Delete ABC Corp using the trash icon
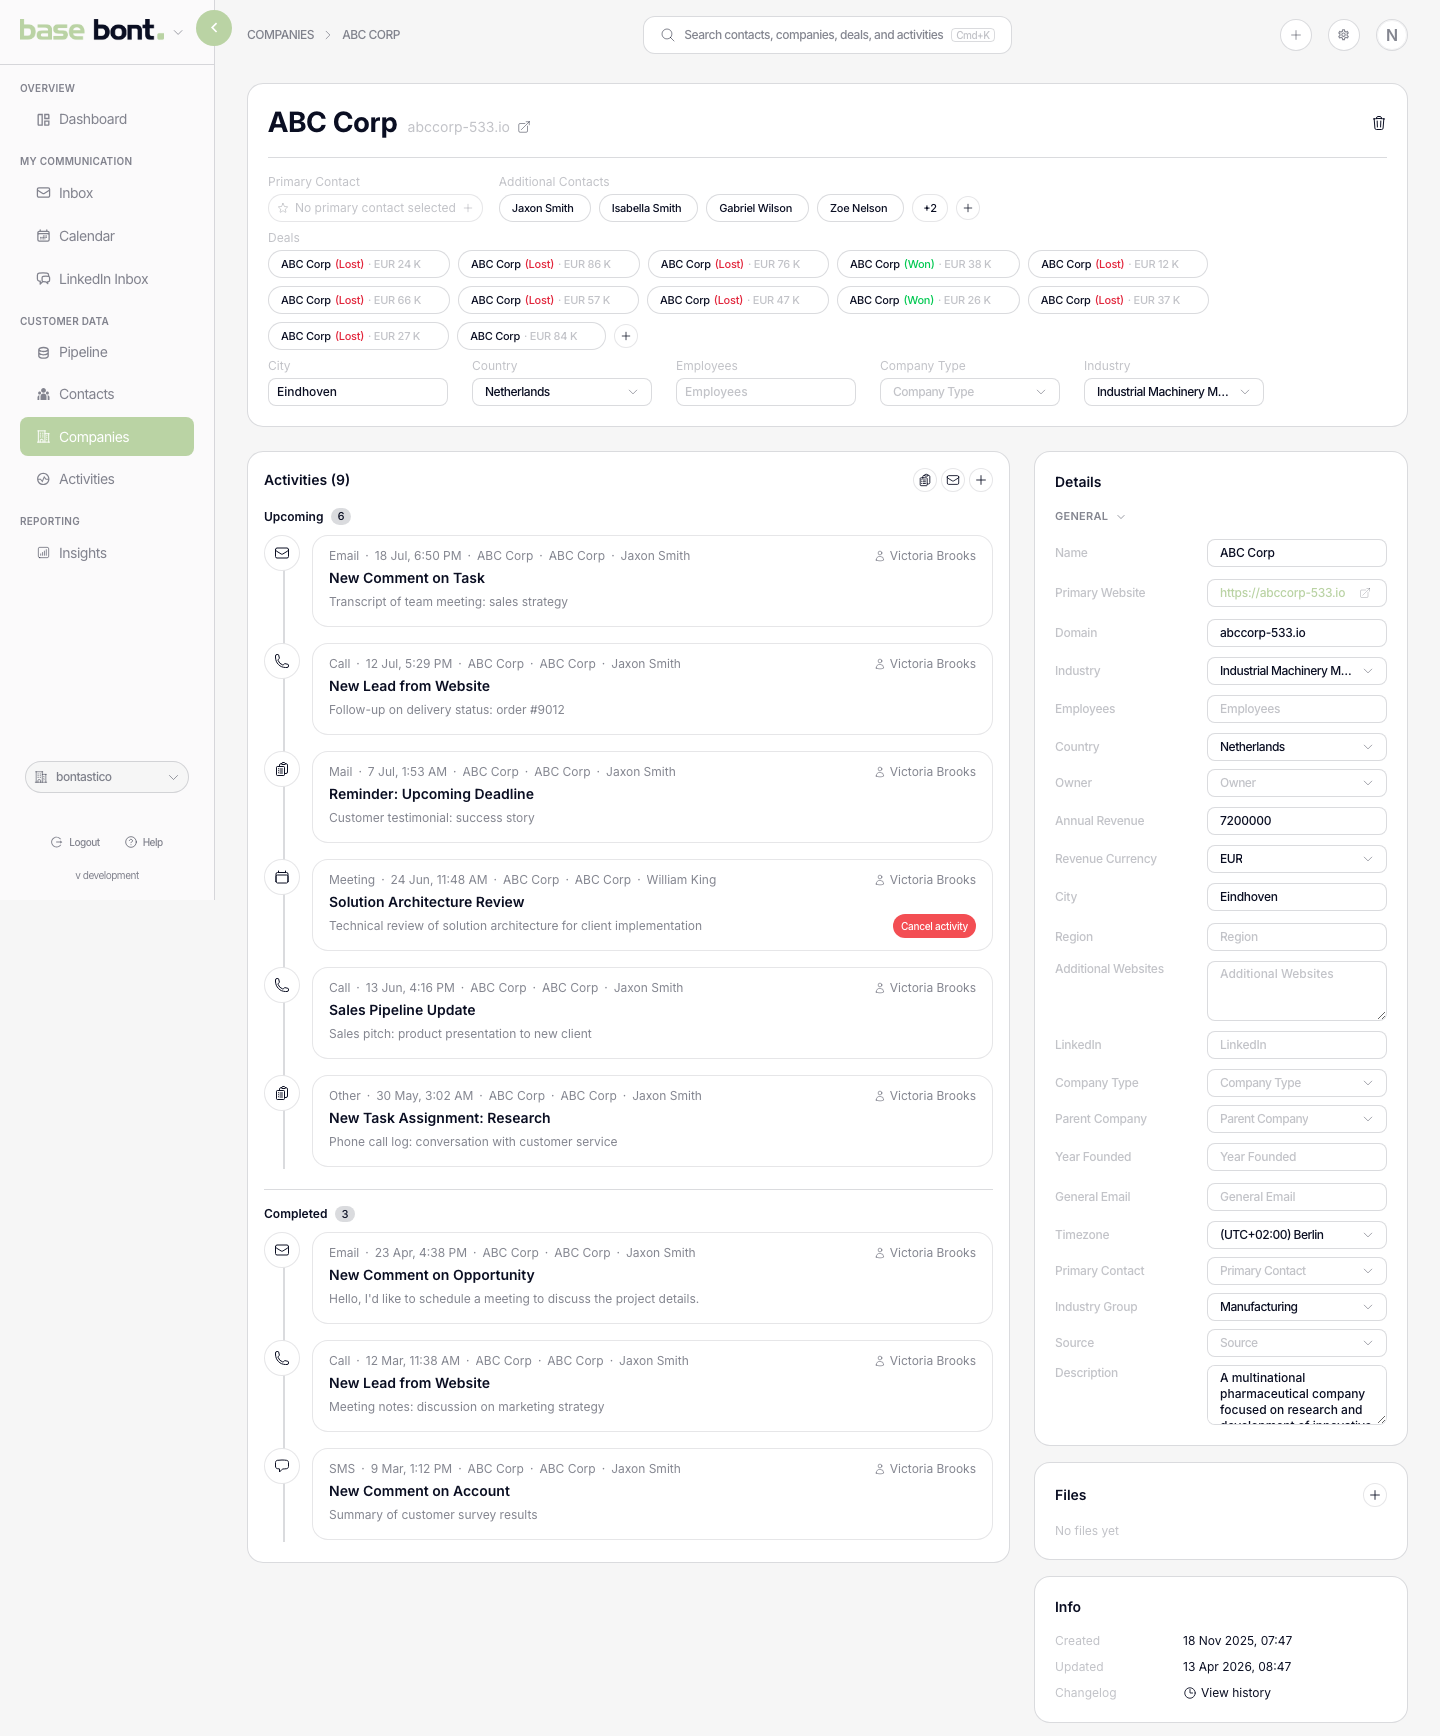This screenshot has height=1736, width=1440. click(x=1379, y=123)
